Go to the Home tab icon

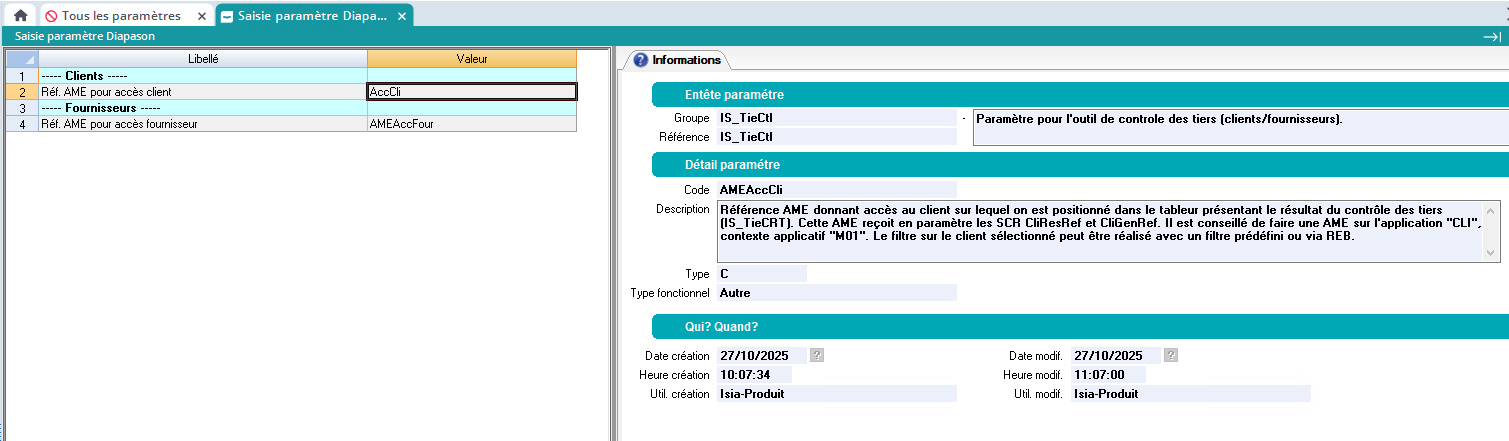[x=20, y=16]
